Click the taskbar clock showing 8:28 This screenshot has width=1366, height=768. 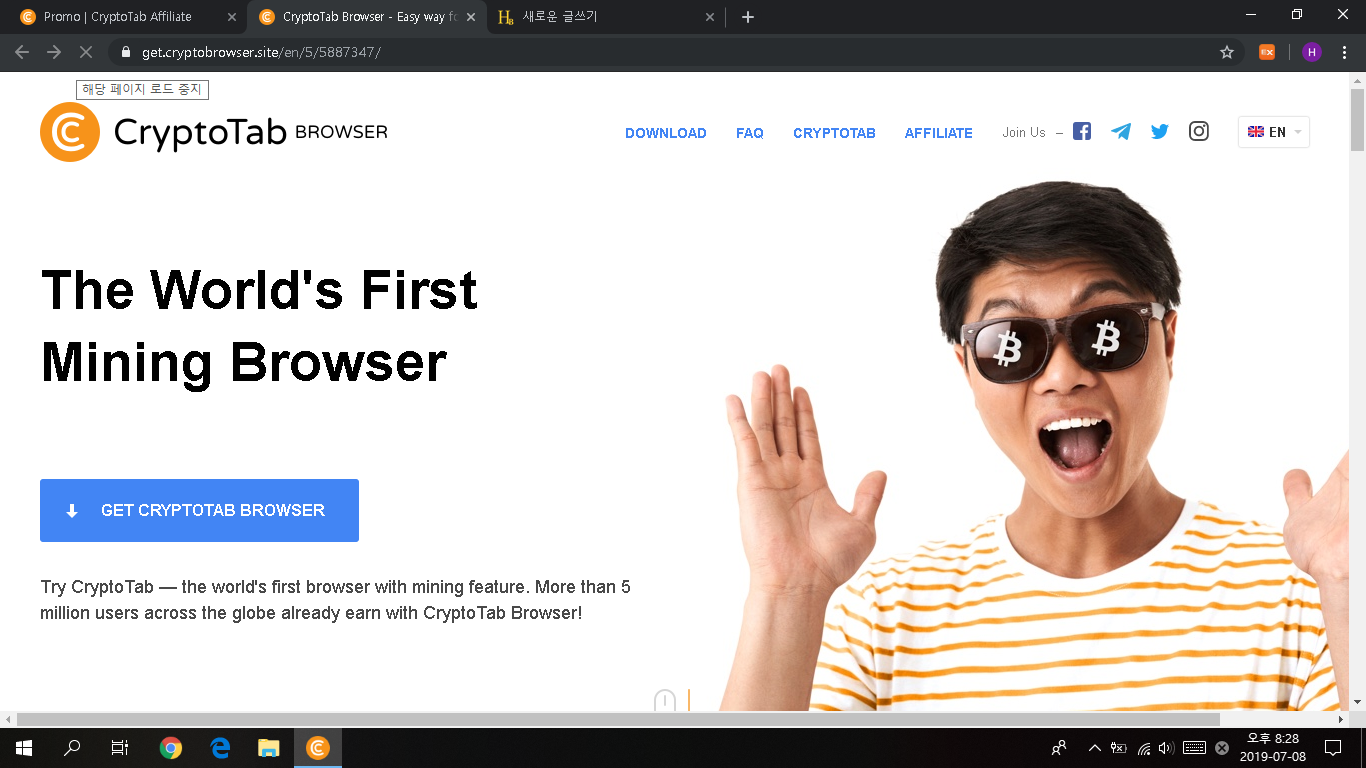click(x=1273, y=748)
